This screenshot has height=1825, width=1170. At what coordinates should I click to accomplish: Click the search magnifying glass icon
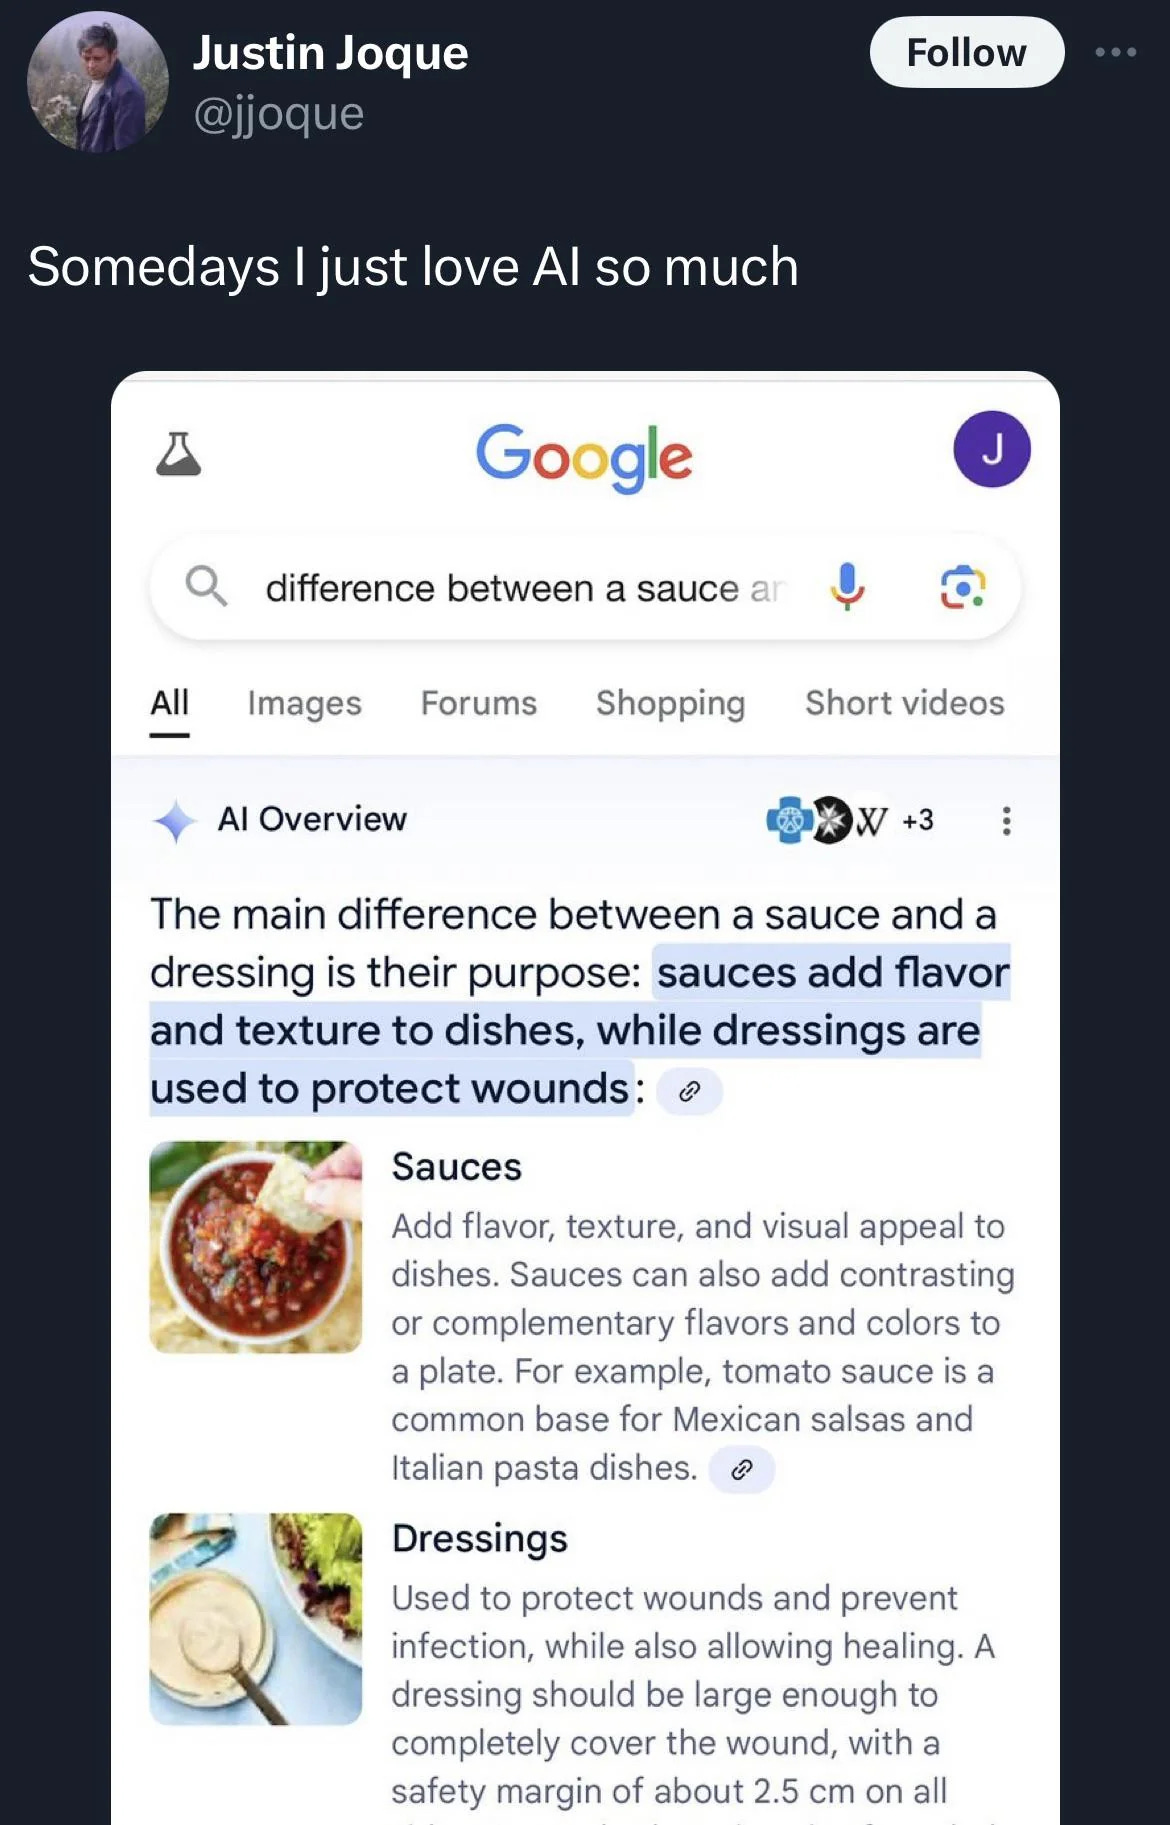[206, 585]
